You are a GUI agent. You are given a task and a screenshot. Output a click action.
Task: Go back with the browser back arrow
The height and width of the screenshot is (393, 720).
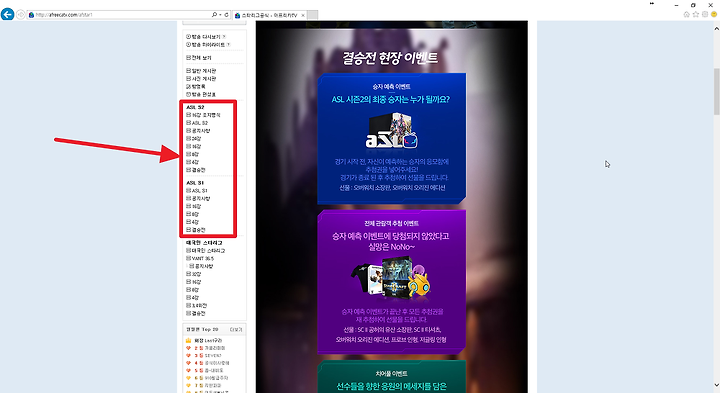[x=7, y=14]
